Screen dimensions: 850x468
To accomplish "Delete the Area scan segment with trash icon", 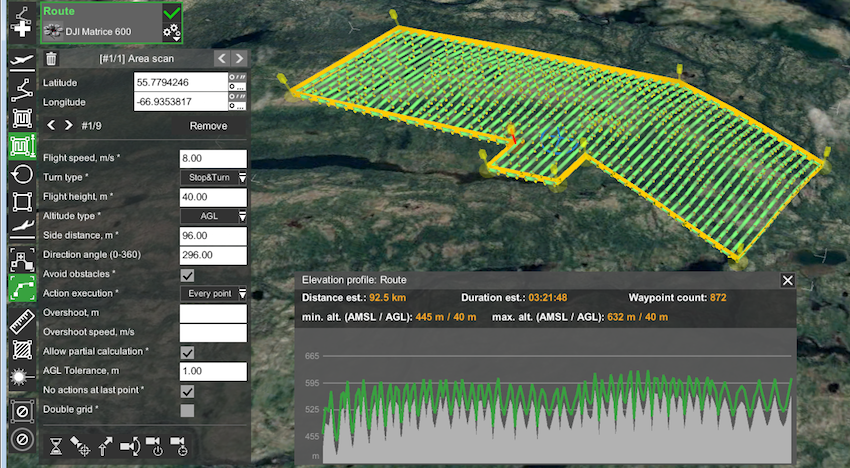I will (x=52, y=59).
